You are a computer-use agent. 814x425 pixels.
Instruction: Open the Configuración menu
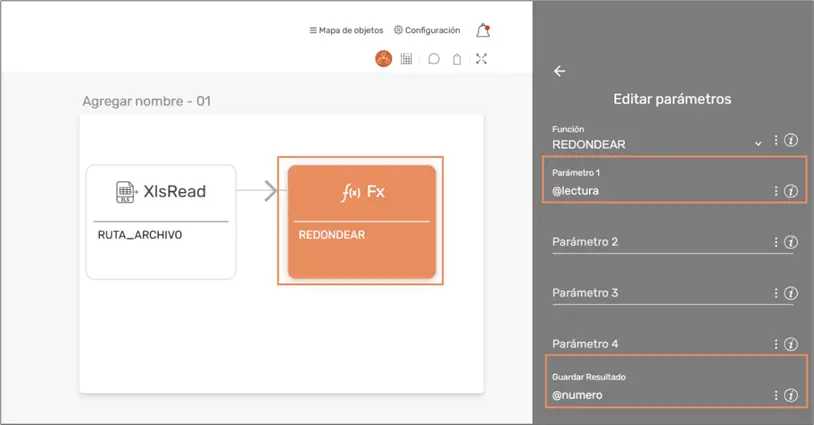tap(427, 31)
